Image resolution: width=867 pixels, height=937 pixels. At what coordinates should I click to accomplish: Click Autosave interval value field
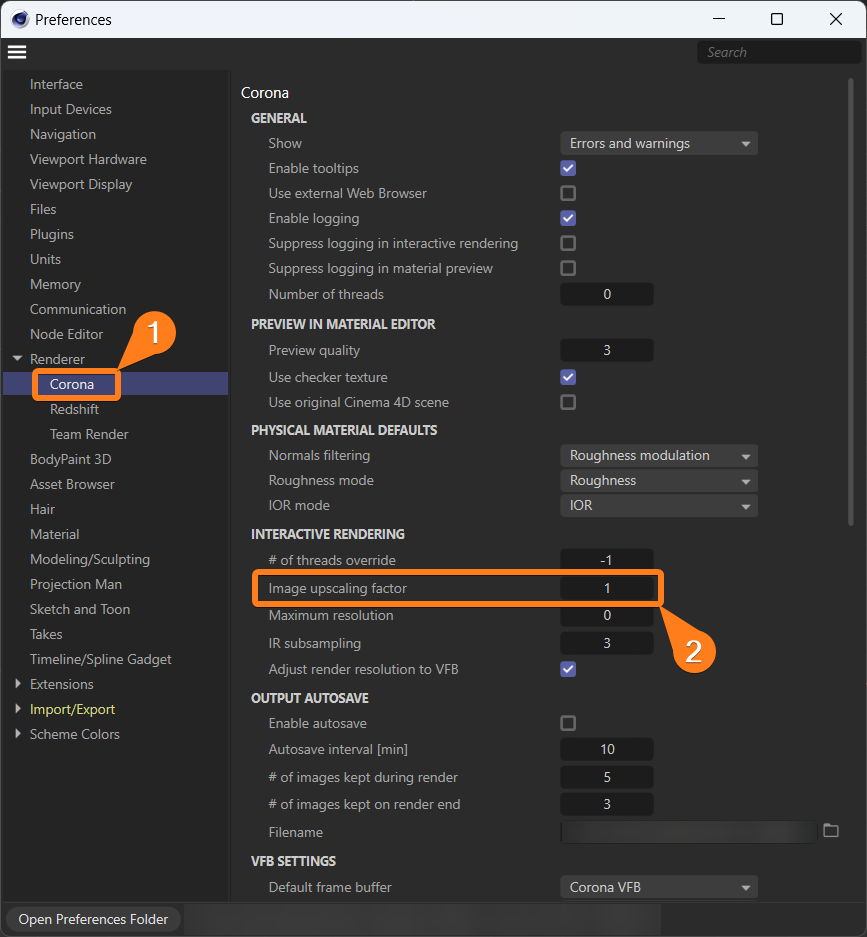(x=606, y=749)
